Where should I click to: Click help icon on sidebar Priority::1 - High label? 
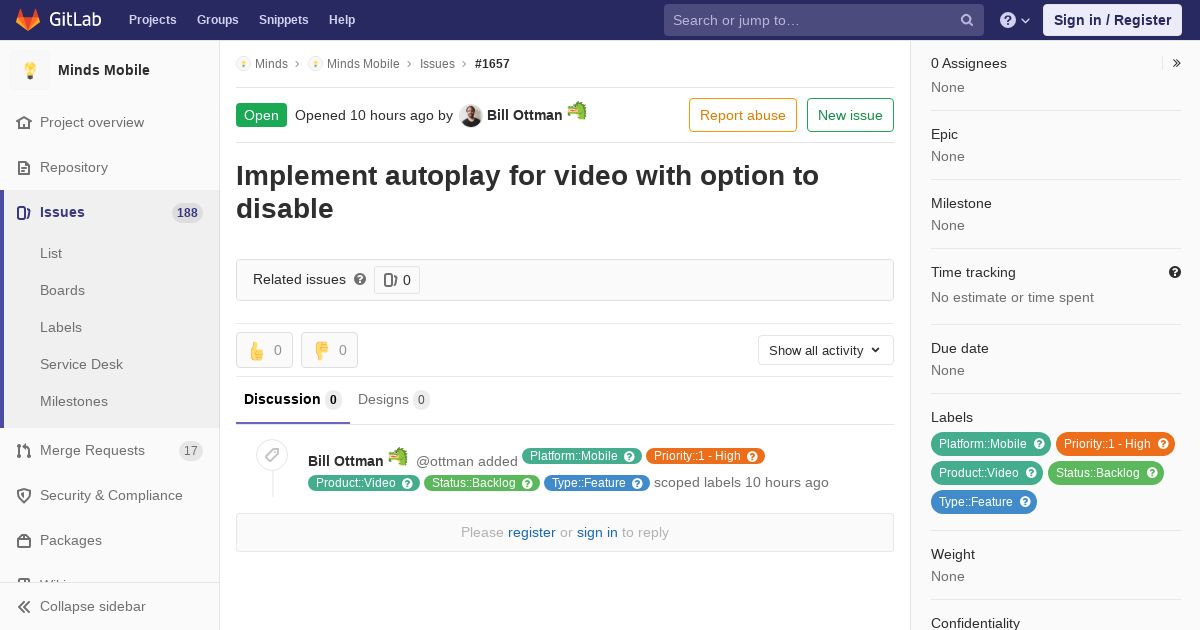pos(1163,444)
